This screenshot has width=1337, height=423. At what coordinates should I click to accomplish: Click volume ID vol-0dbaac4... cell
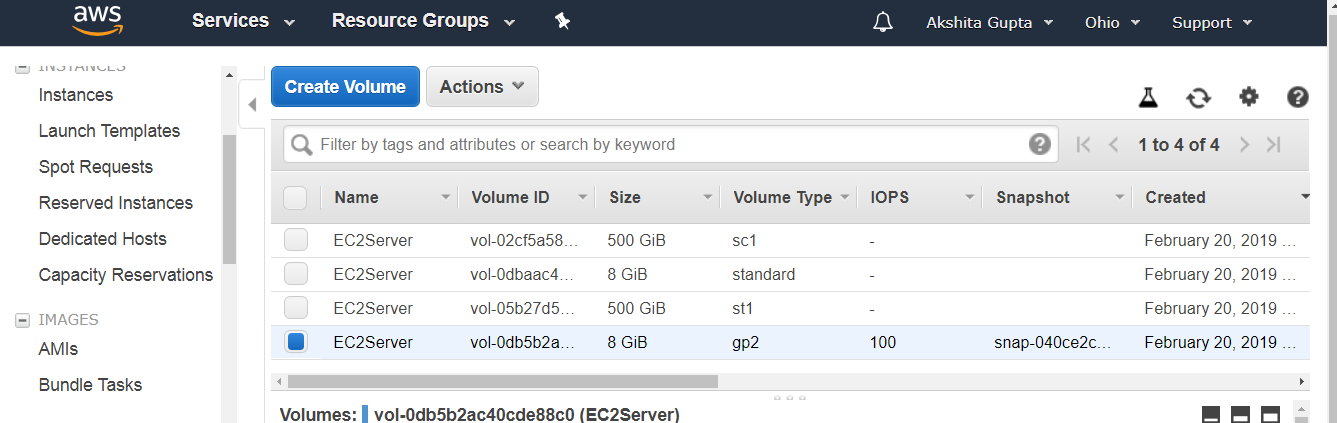point(521,274)
